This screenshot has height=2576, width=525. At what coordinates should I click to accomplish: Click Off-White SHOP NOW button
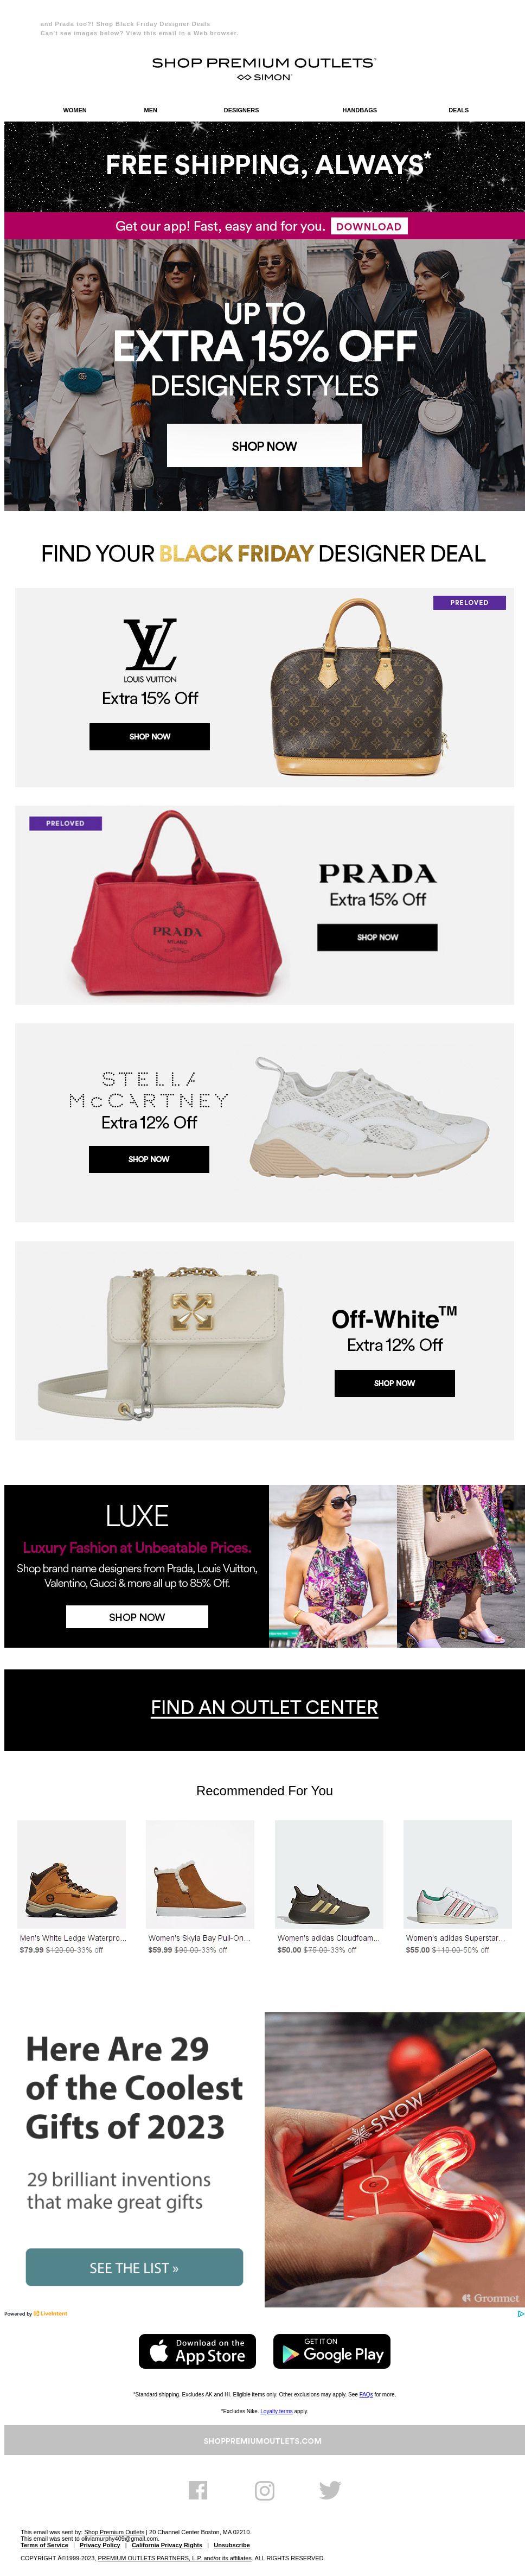[394, 1383]
